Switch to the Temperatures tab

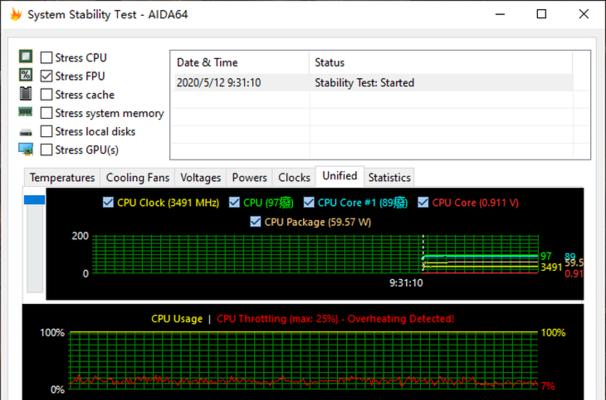(x=62, y=178)
